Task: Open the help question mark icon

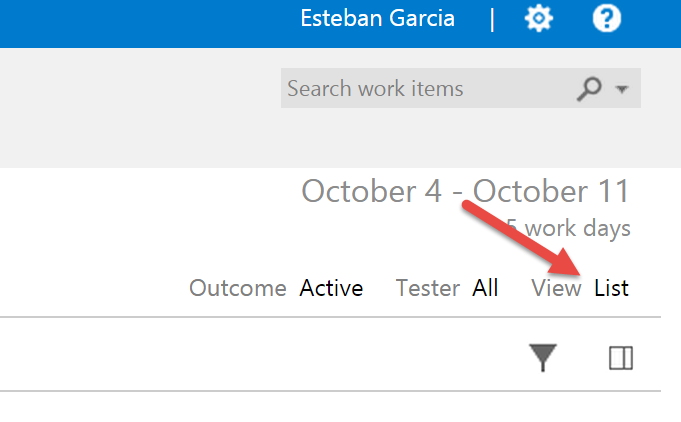Action: click(x=607, y=19)
